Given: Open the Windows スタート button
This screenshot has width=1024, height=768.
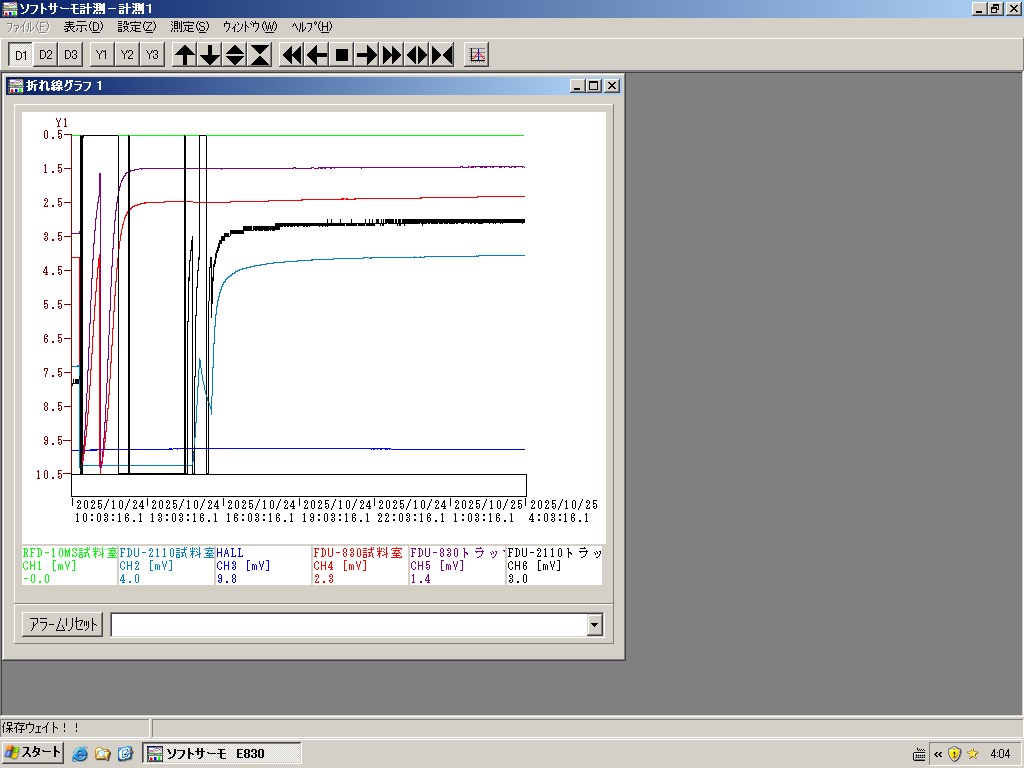Looking at the screenshot, I should 33,753.
